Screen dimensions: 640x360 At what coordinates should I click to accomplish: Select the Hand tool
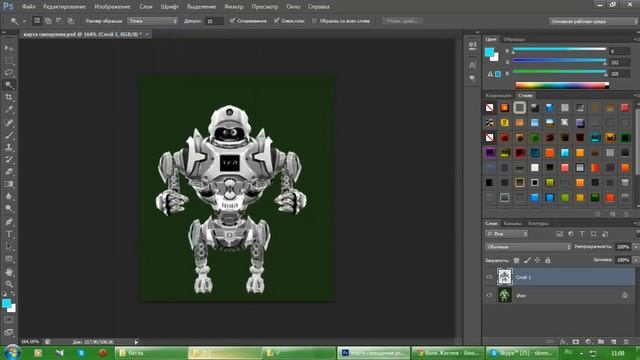(x=9, y=271)
